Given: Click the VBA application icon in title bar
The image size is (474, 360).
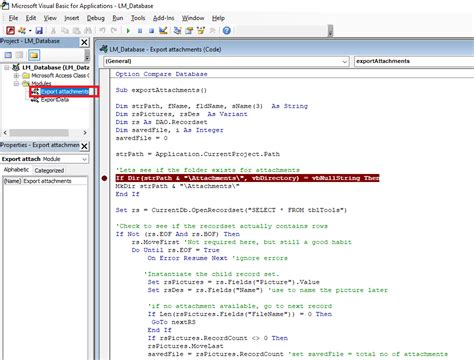Looking at the screenshot, I should (x=5, y=5).
